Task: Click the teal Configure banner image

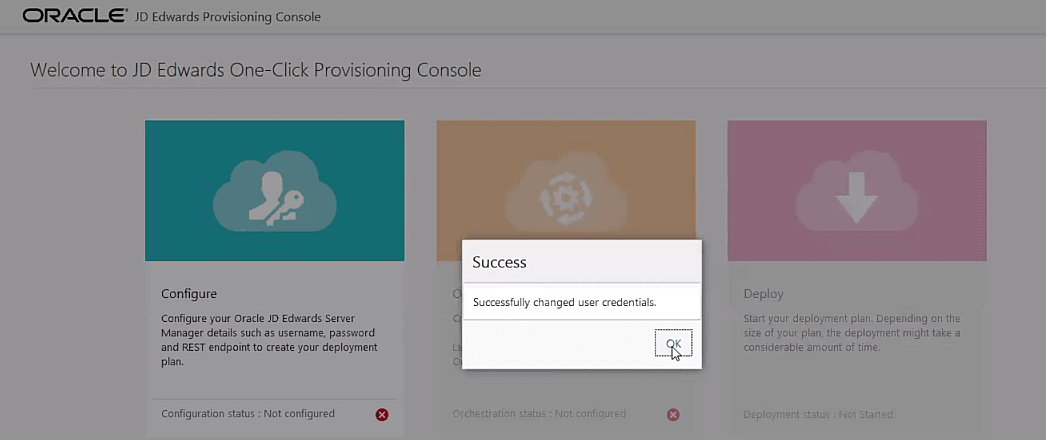Action: click(x=274, y=191)
